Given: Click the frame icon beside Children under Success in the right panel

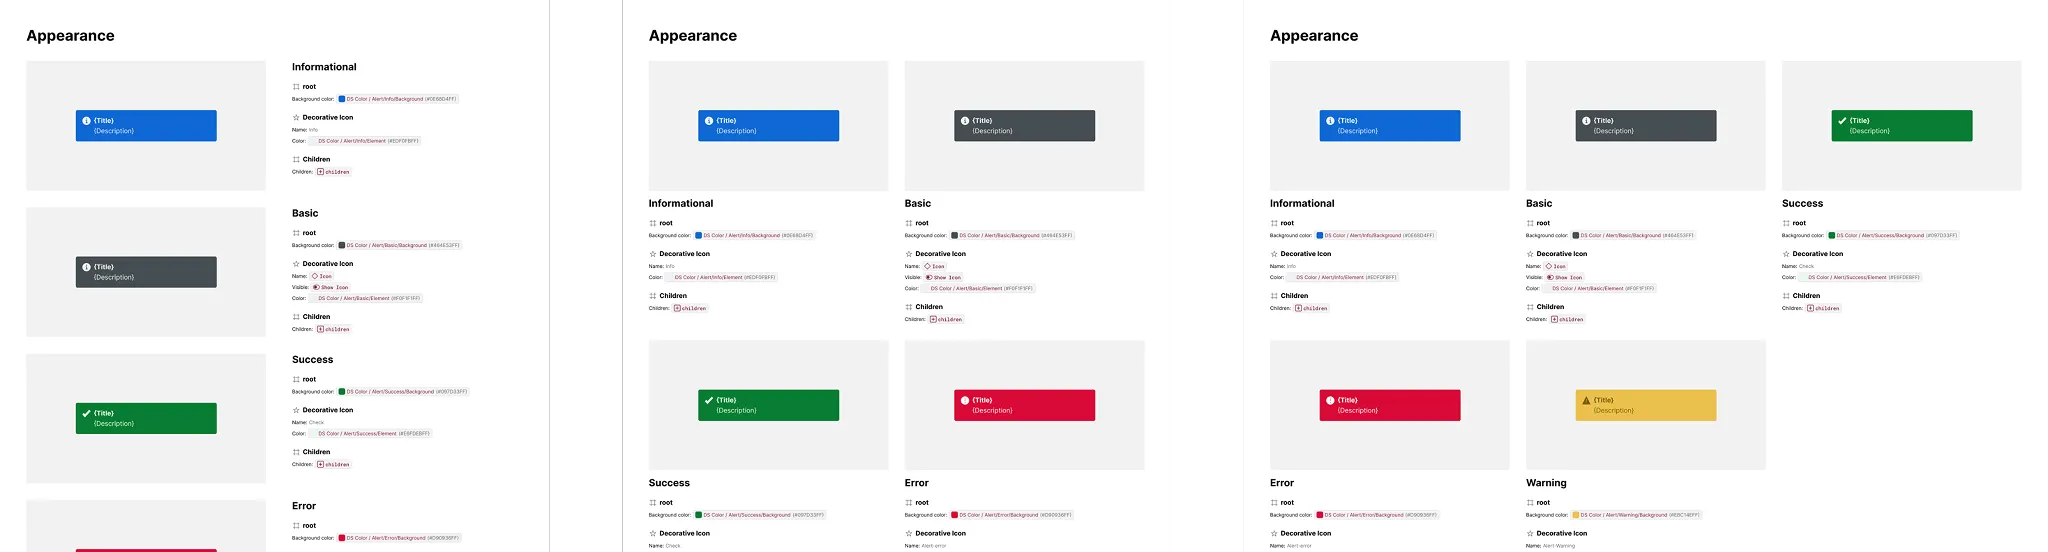Looking at the screenshot, I should 1786,296.
